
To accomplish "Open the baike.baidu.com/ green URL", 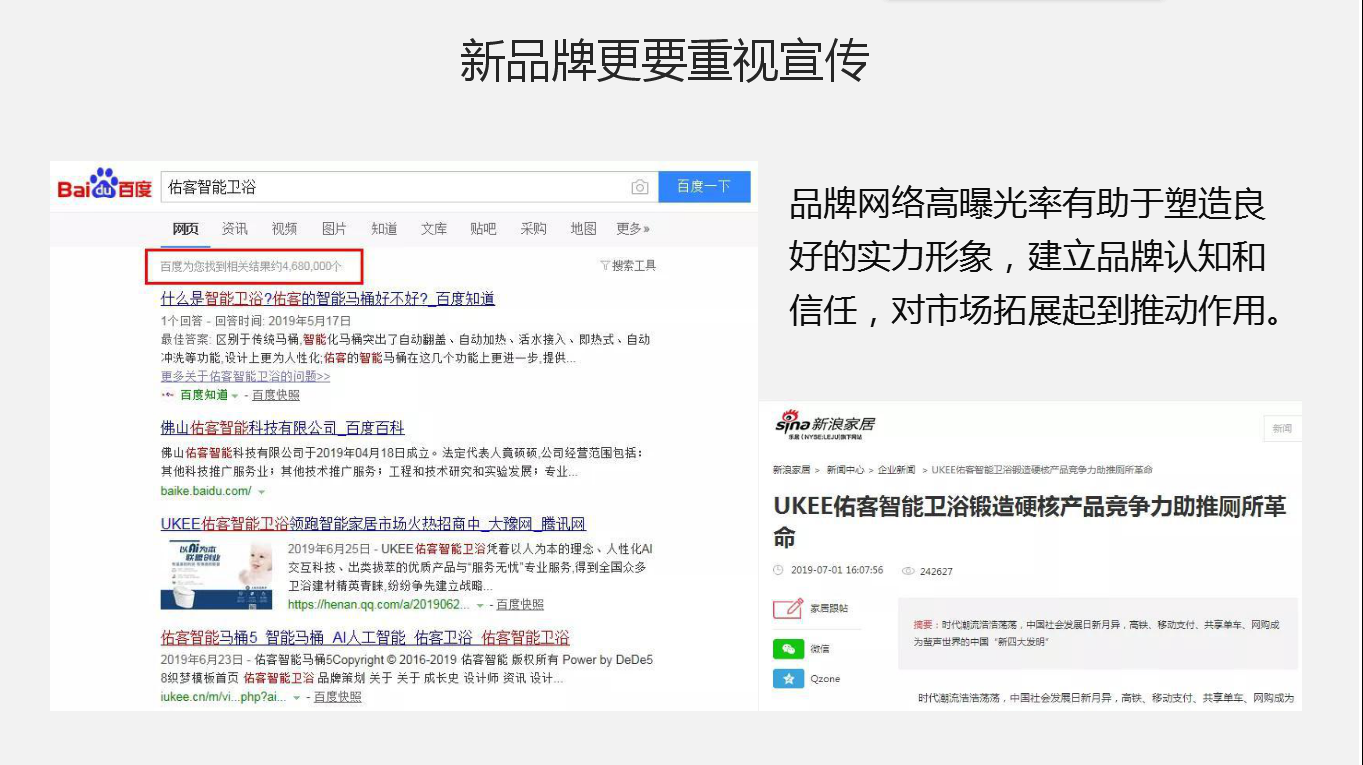I will pos(206,491).
